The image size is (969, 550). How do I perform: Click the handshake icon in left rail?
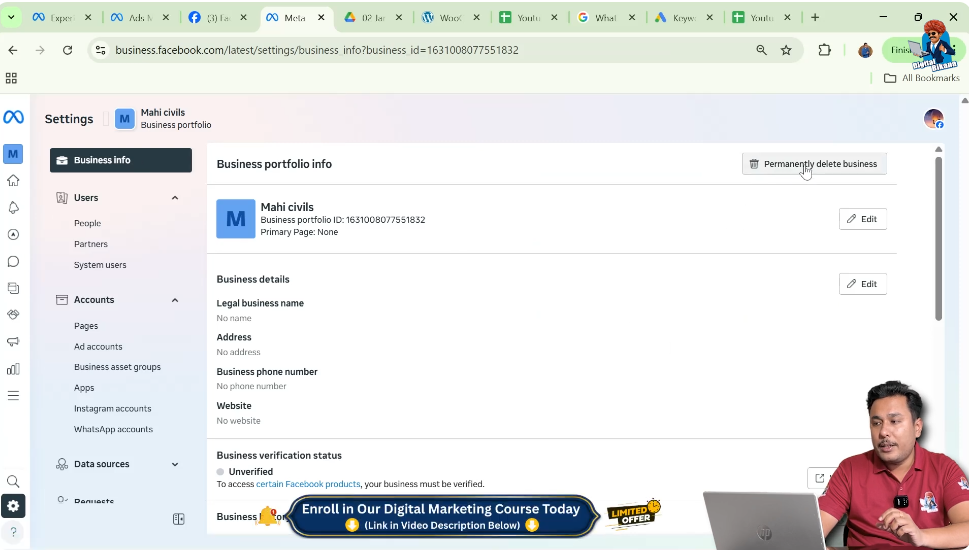(13, 315)
